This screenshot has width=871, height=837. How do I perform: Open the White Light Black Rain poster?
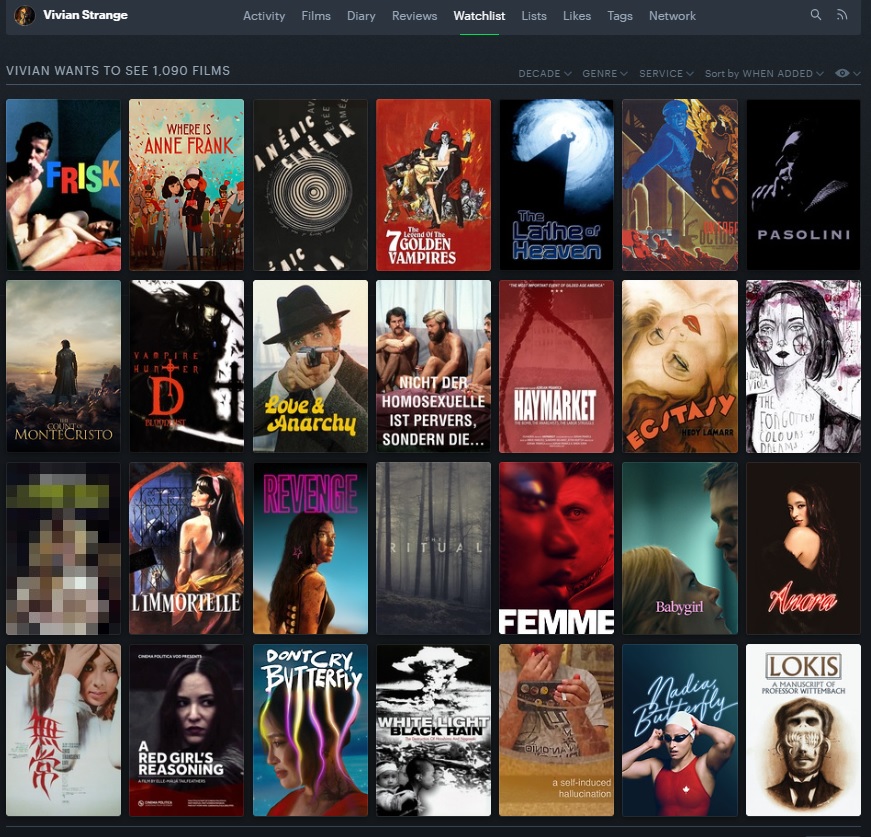point(433,730)
